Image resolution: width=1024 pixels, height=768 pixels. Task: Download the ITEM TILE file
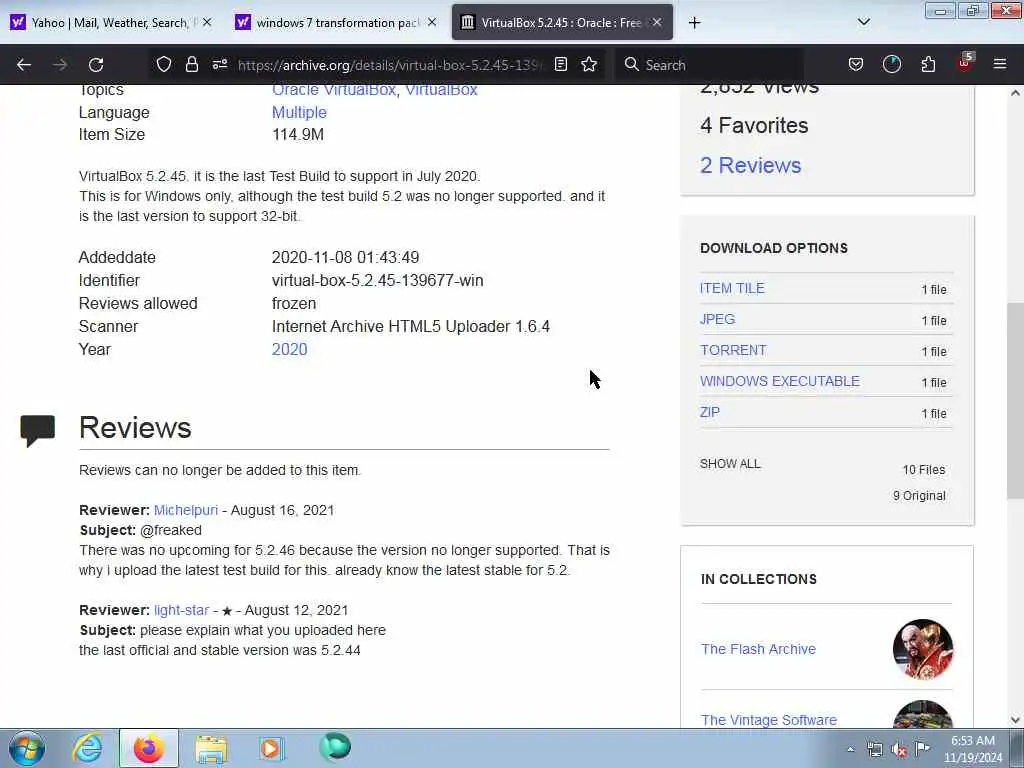click(732, 288)
